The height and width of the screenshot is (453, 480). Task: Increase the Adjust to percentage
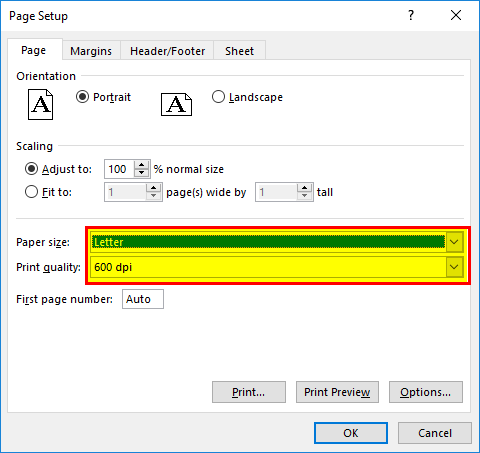click(x=141, y=165)
